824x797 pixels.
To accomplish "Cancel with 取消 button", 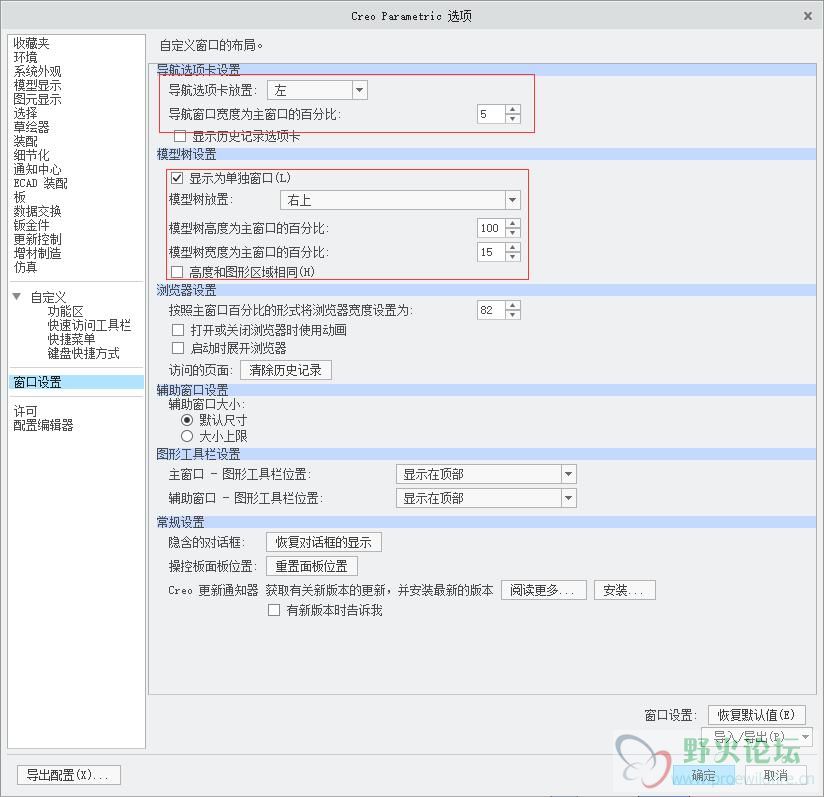I will (x=776, y=775).
